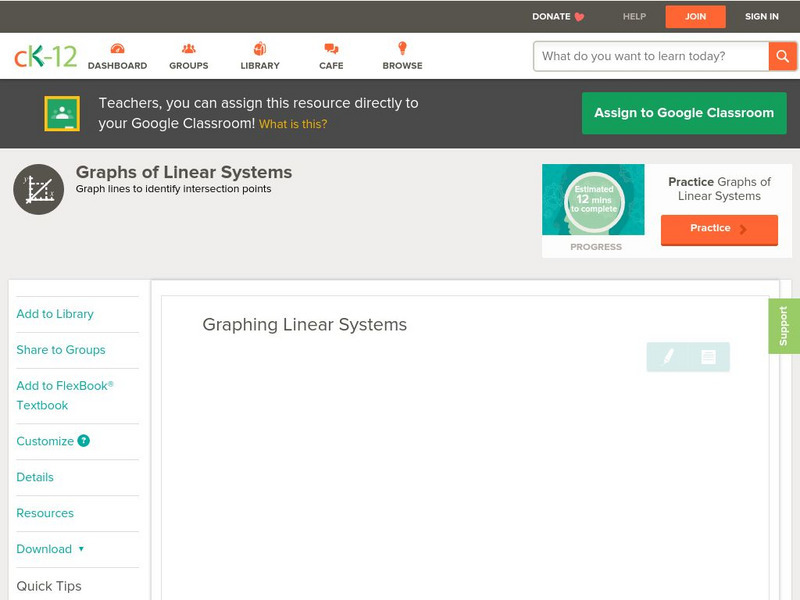Click the Browse lightbulb icon
Screen dimensions: 800x600
click(x=402, y=49)
